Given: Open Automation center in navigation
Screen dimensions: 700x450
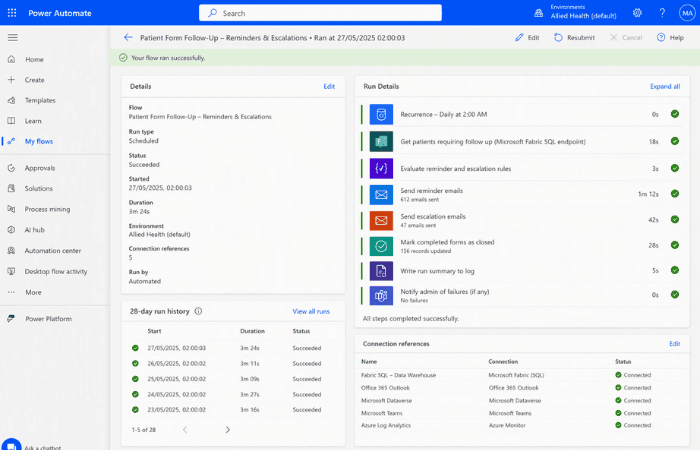Looking at the screenshot, I should pyautogui.click(x=55, y=251).
